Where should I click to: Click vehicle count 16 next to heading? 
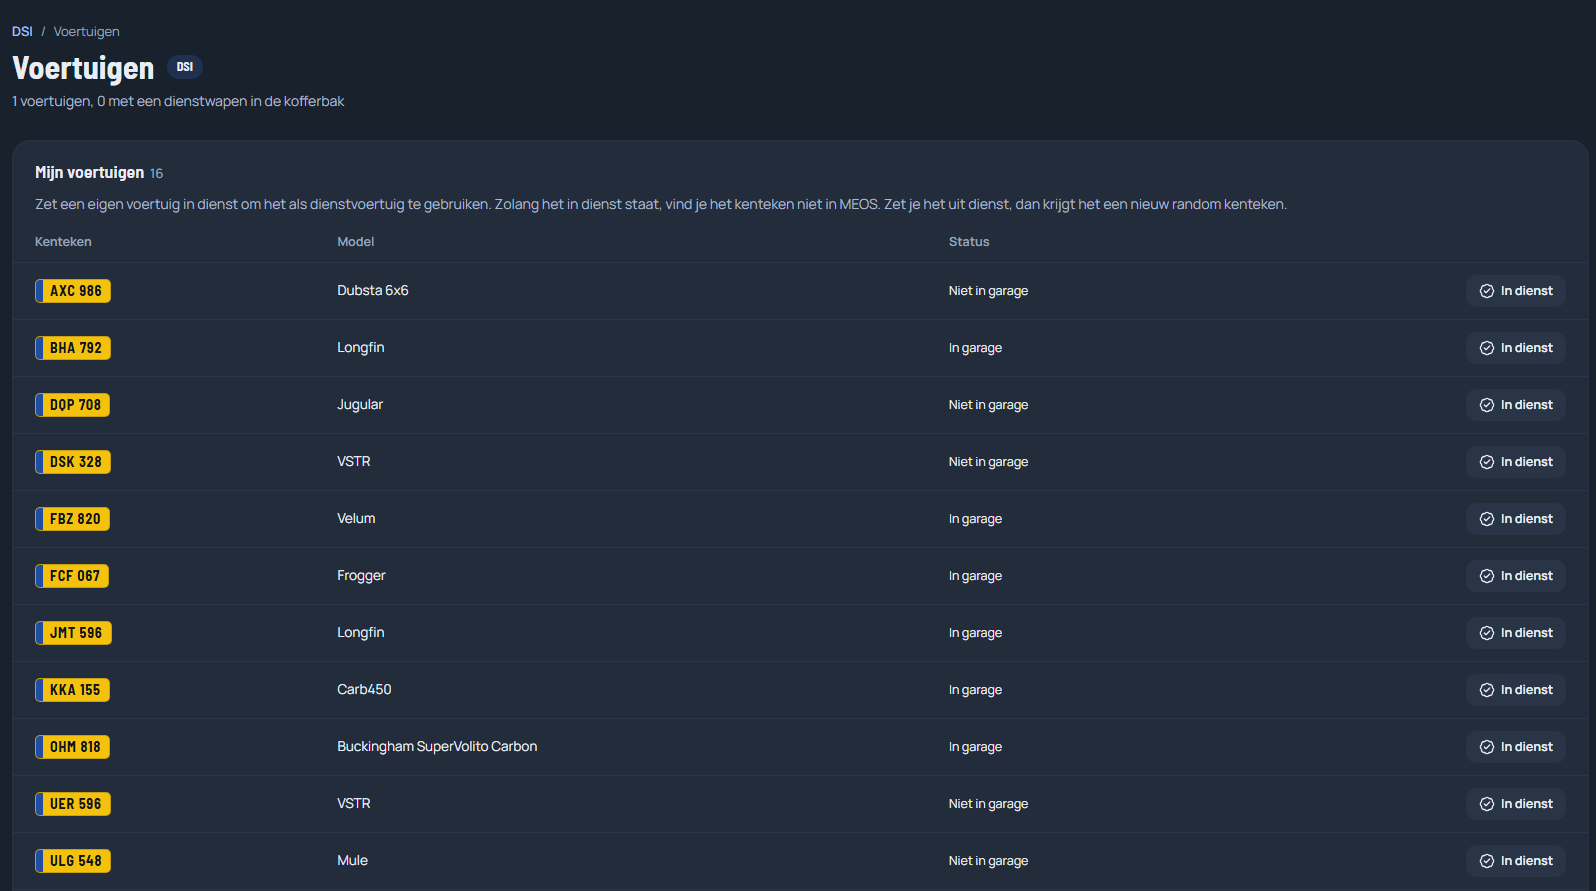(x=156, y=174)
